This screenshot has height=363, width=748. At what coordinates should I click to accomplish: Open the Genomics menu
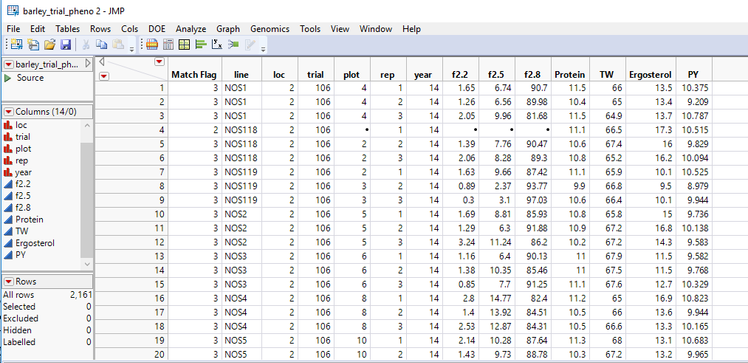[x=270, y=29]
